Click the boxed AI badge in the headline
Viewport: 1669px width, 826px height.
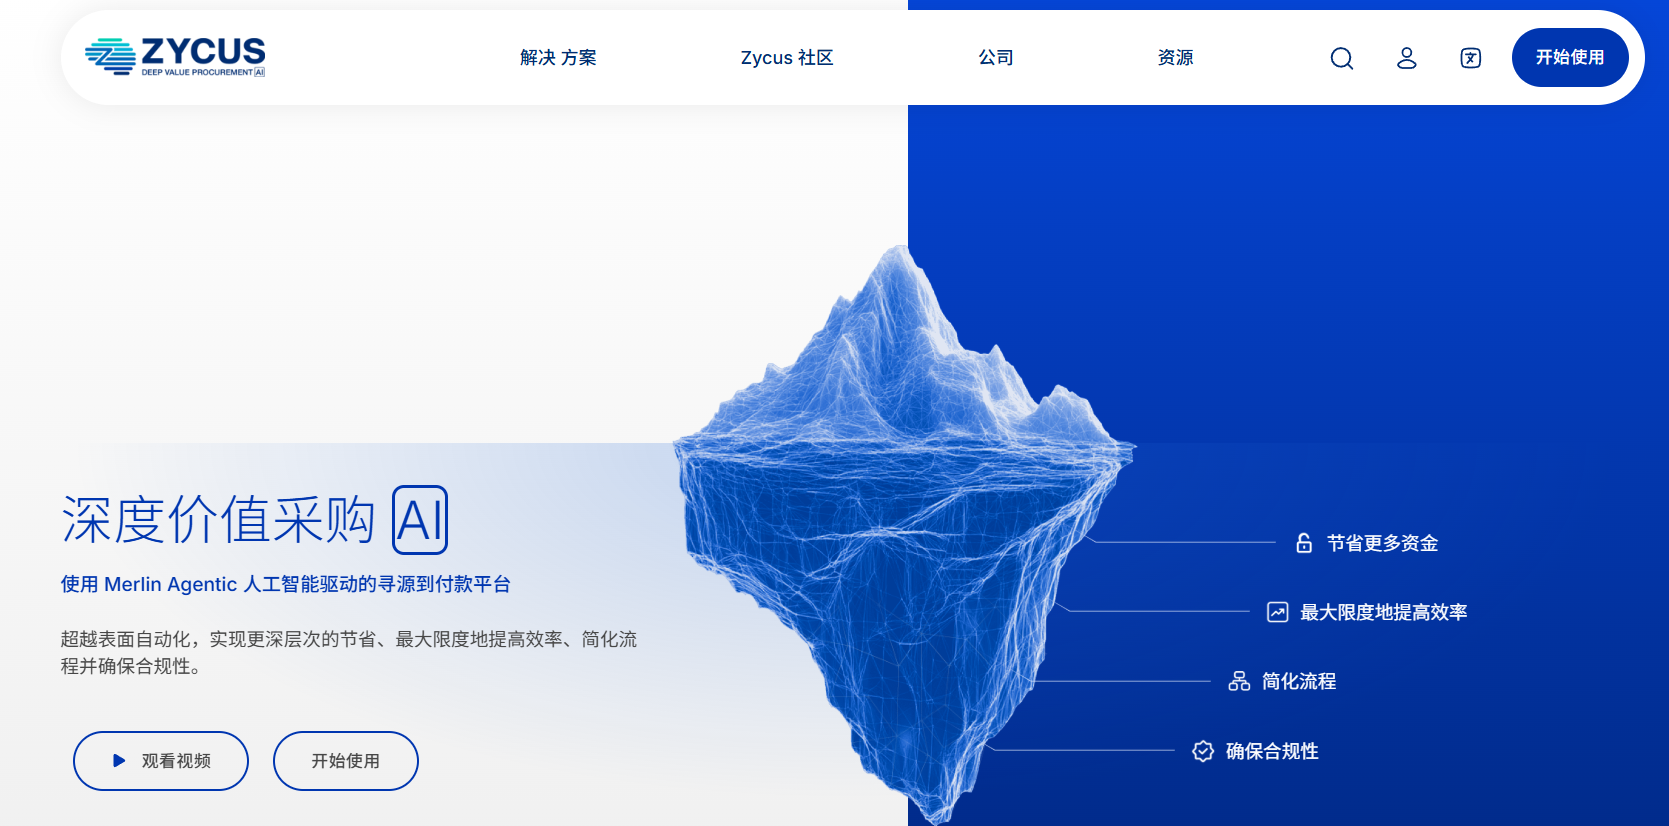[x=420, y=520]
